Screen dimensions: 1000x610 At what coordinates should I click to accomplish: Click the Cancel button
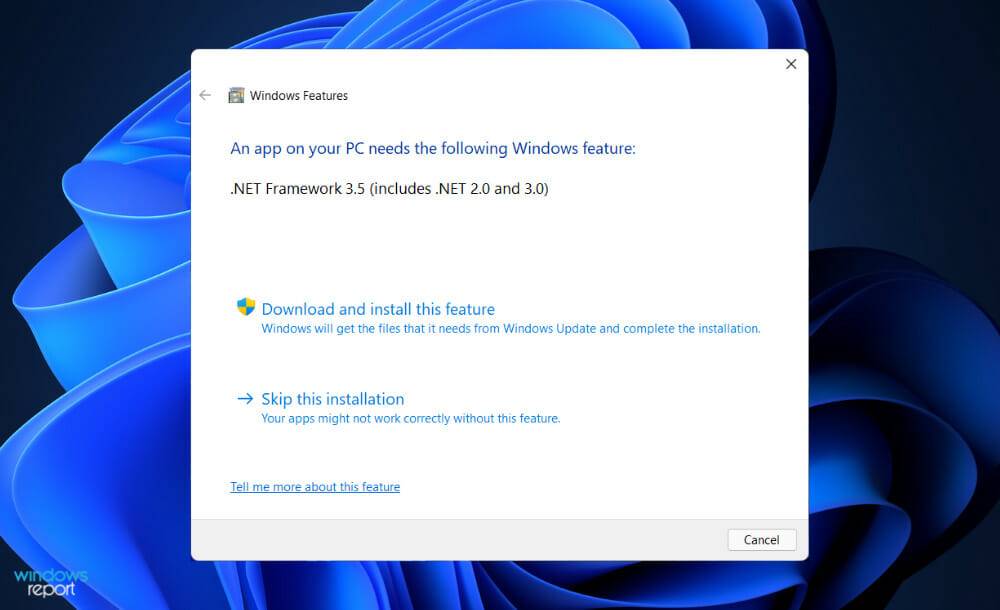(x=761, y=540)
